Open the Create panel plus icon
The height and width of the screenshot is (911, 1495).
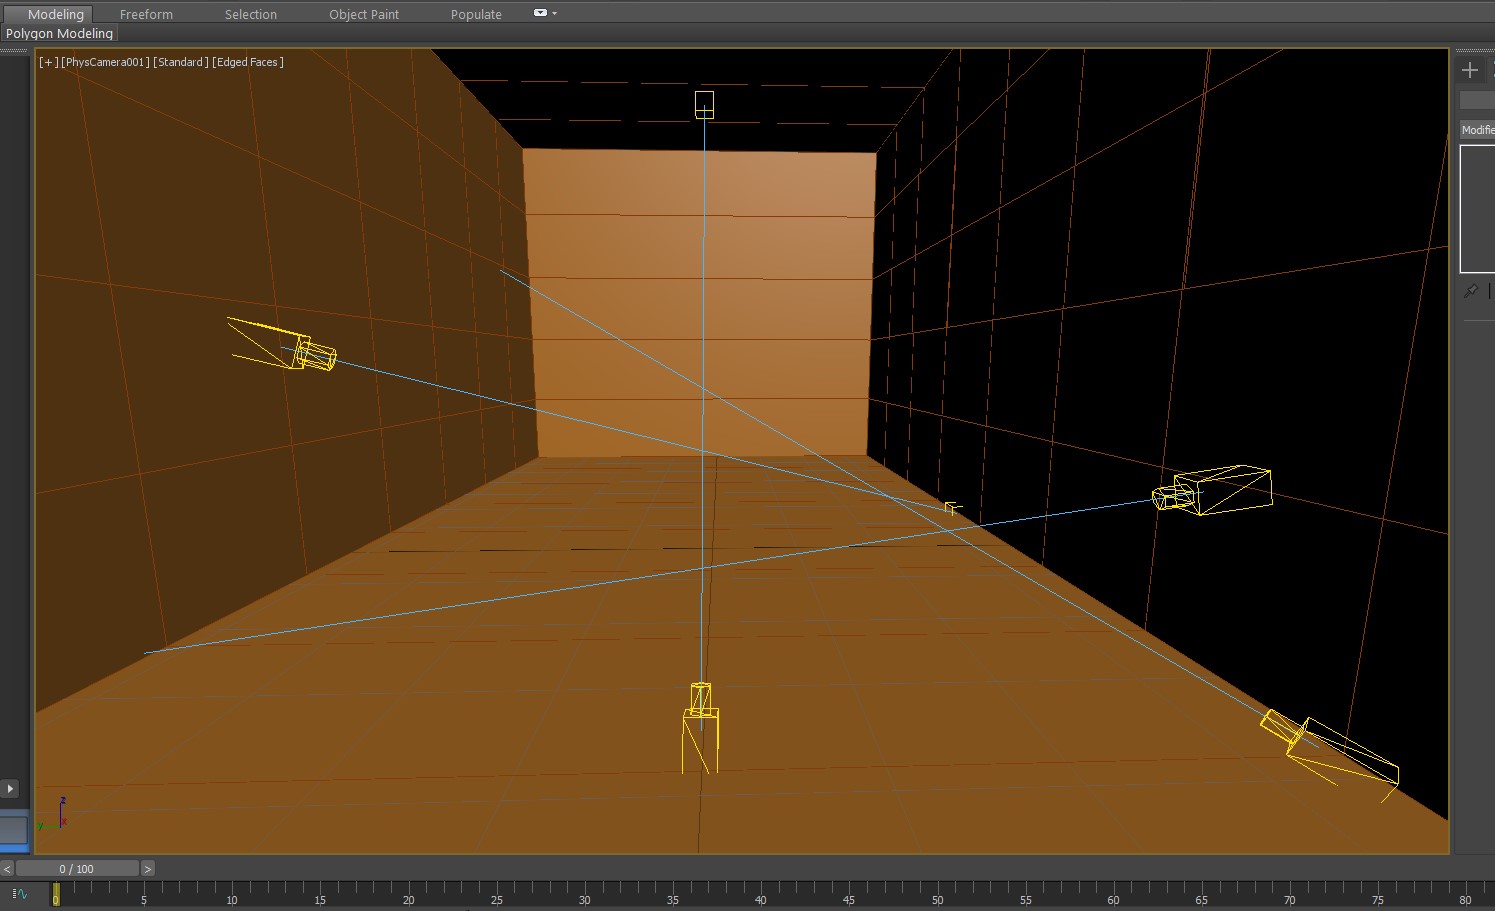click(1469, 70)
